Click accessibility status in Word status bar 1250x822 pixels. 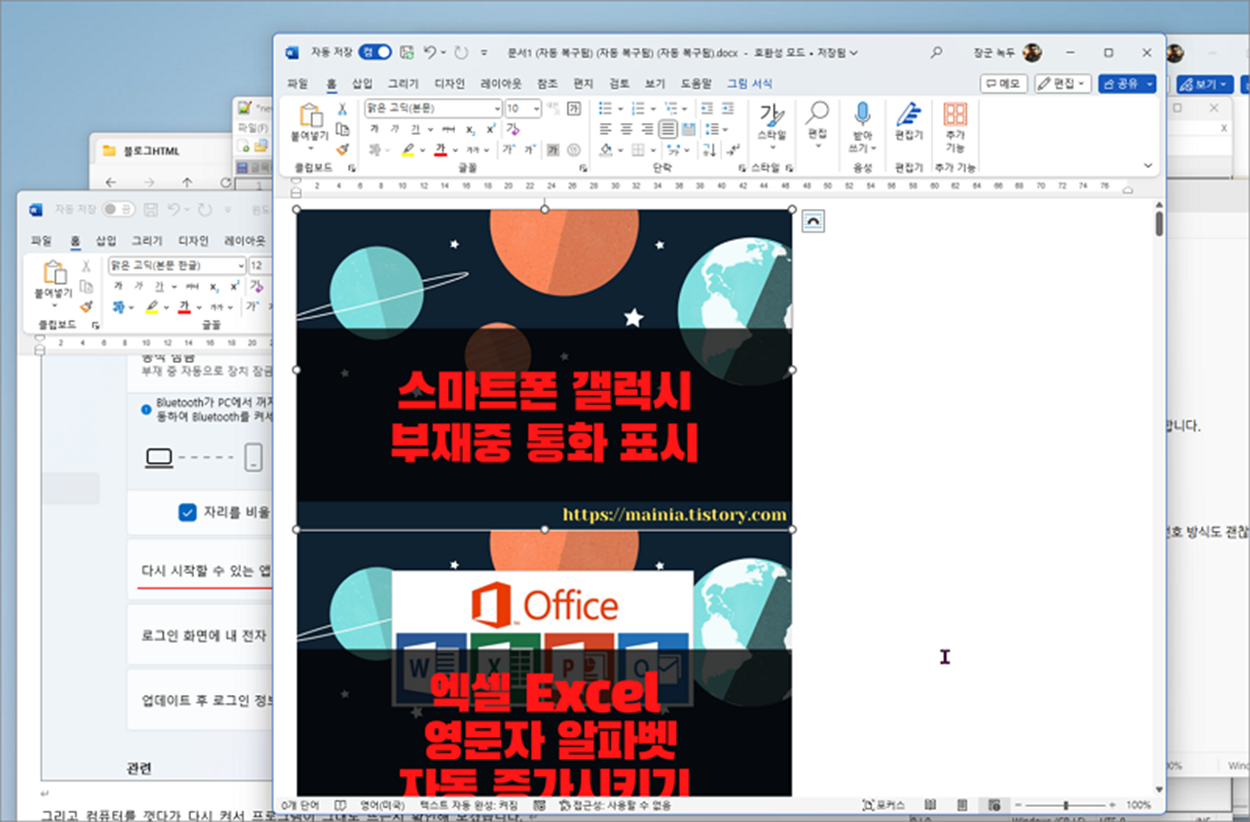(x=616, y=804)
